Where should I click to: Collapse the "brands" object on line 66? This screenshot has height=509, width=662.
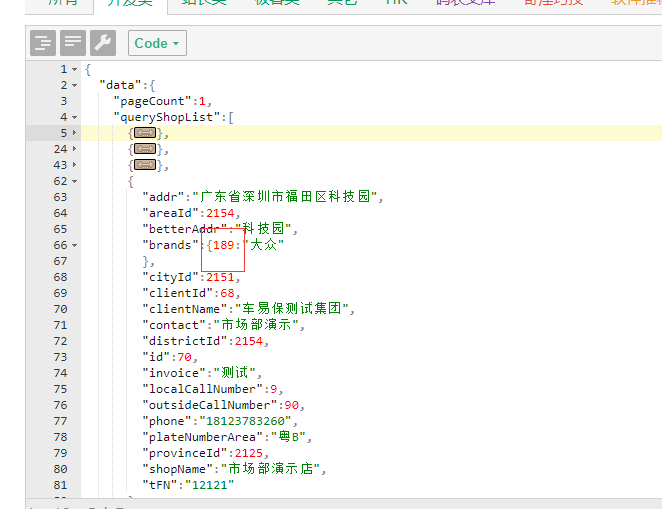pos(75,245)
